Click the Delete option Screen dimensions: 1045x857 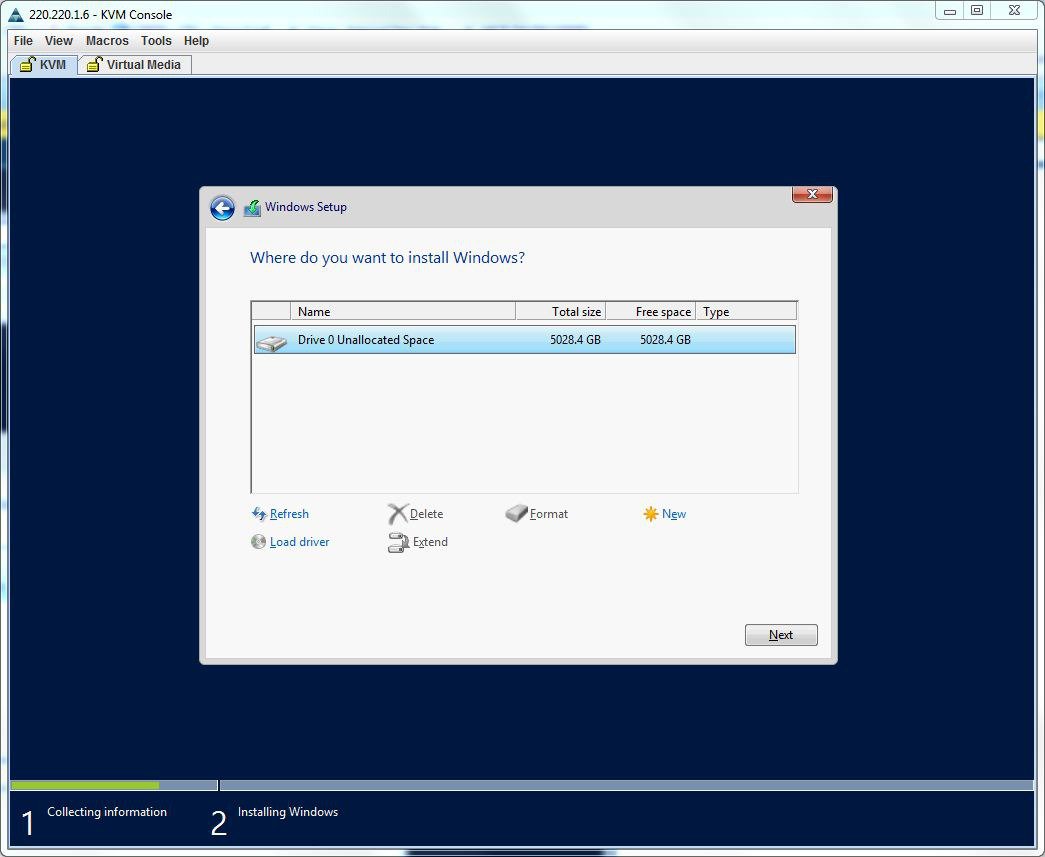click(427, 514)
